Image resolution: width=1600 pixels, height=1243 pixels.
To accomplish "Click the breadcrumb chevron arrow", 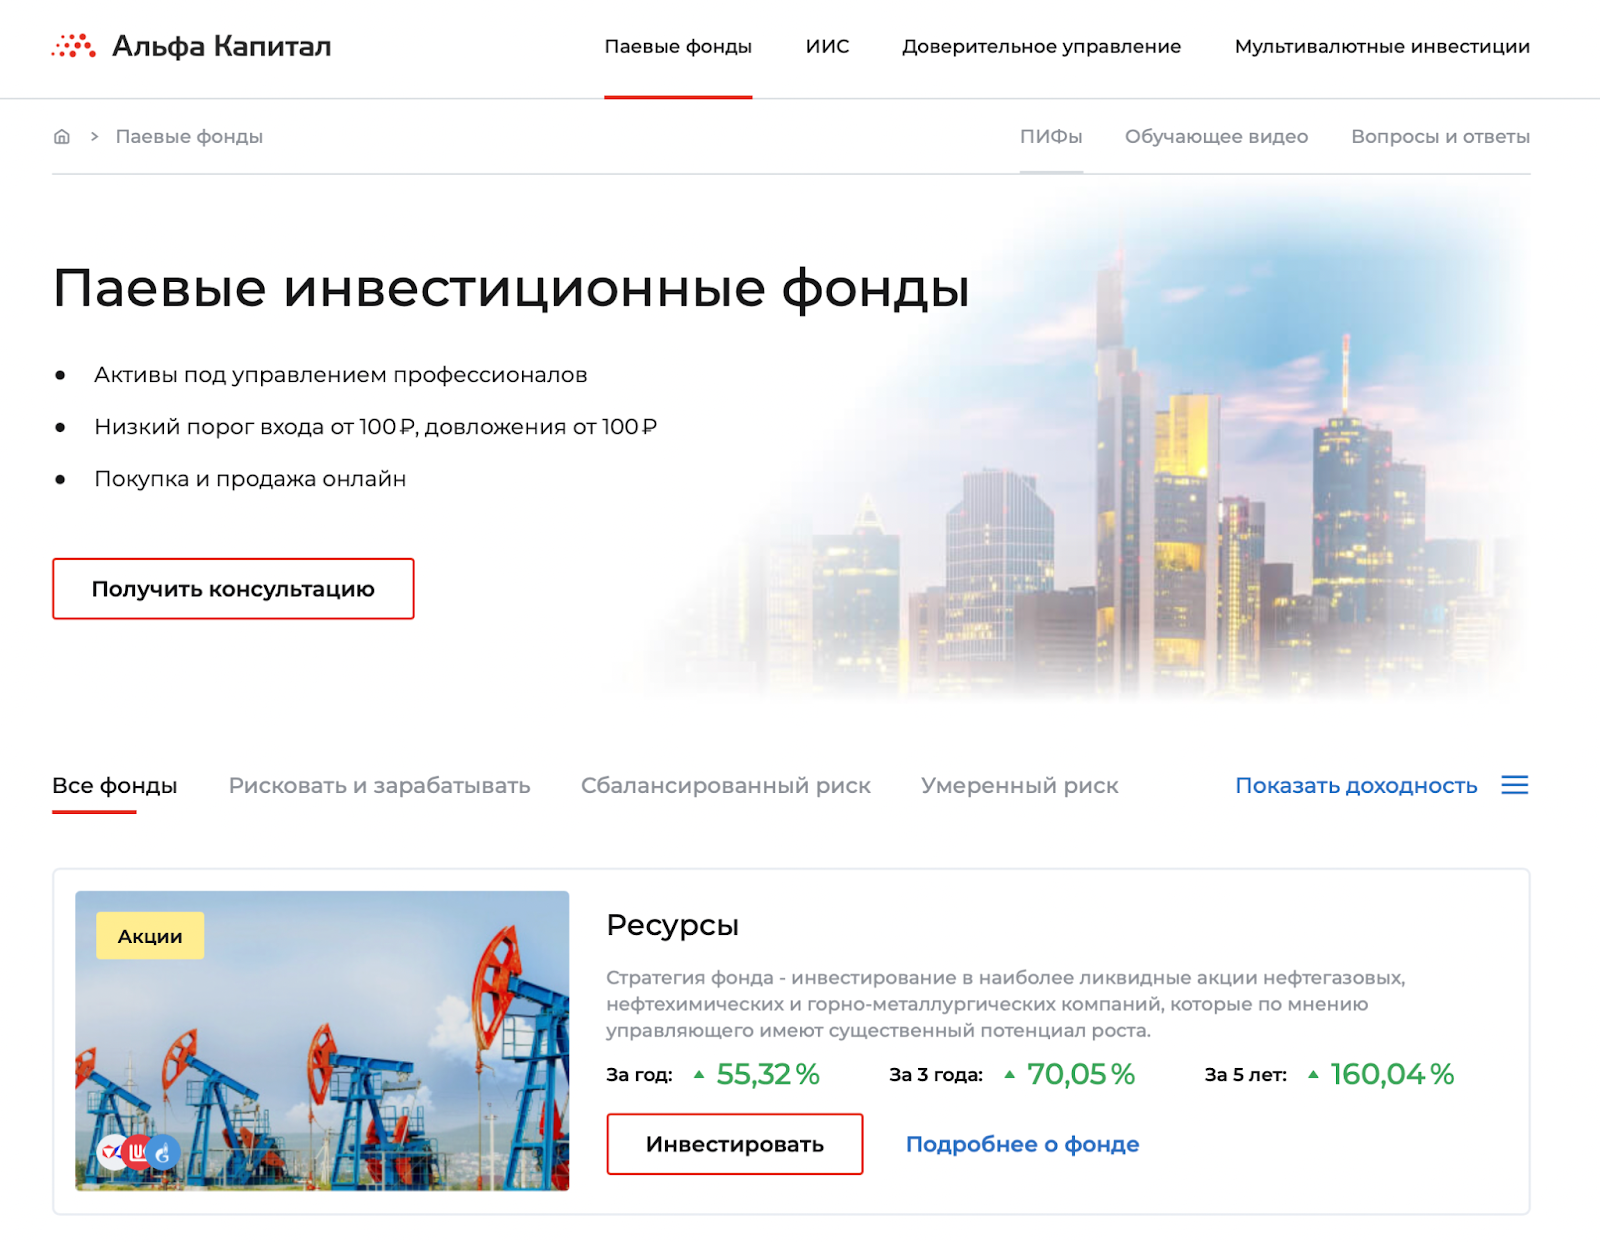I will 94,136.
